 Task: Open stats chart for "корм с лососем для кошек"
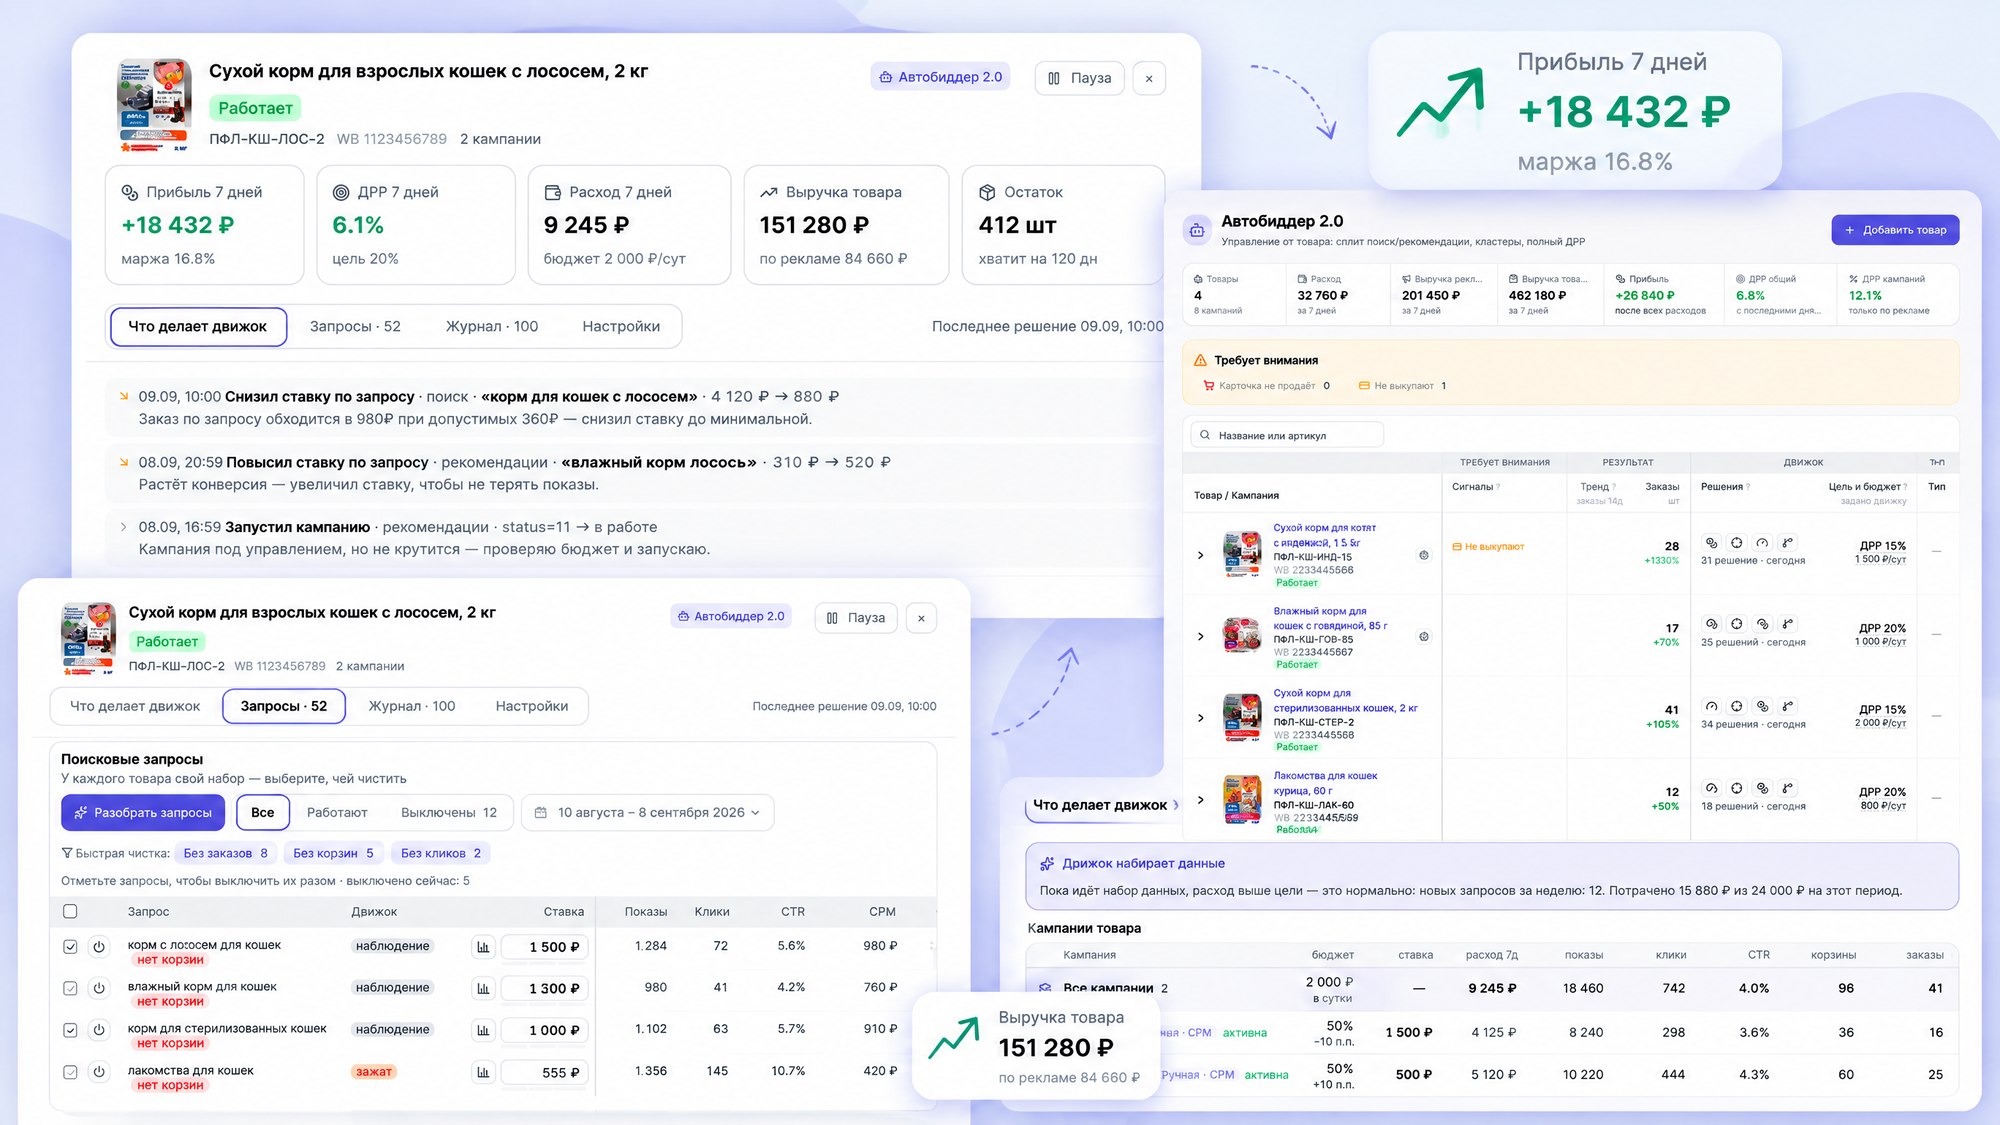click(483, 947)
